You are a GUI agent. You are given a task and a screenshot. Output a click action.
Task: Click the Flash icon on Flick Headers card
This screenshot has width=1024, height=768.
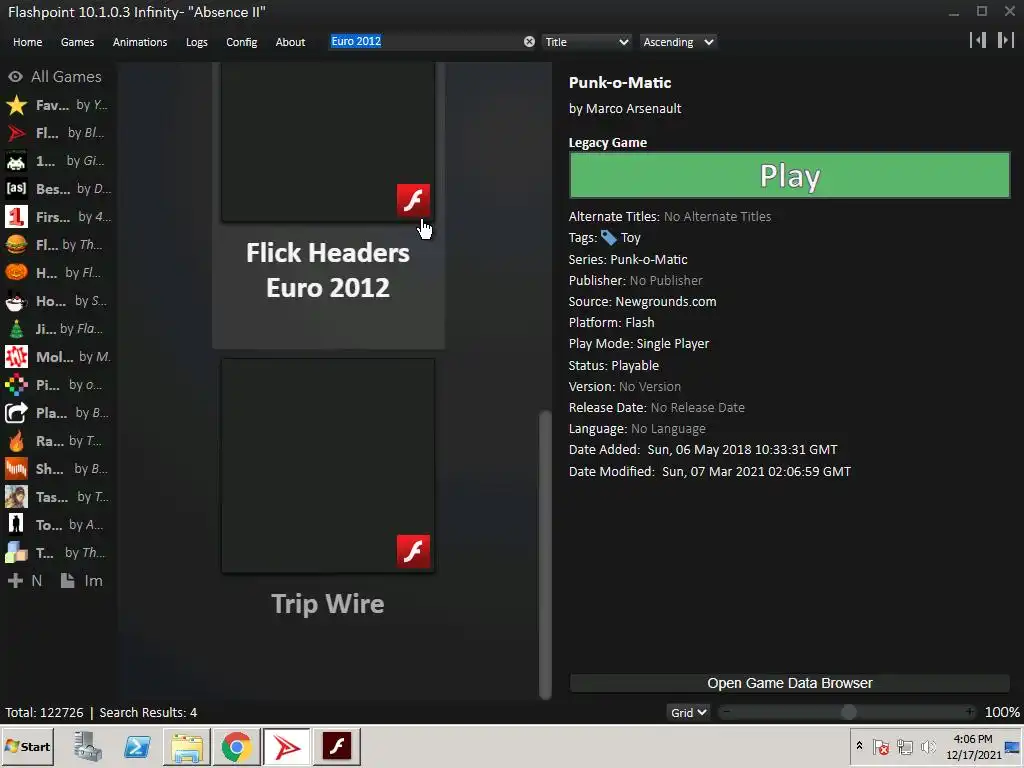point(413,200)
